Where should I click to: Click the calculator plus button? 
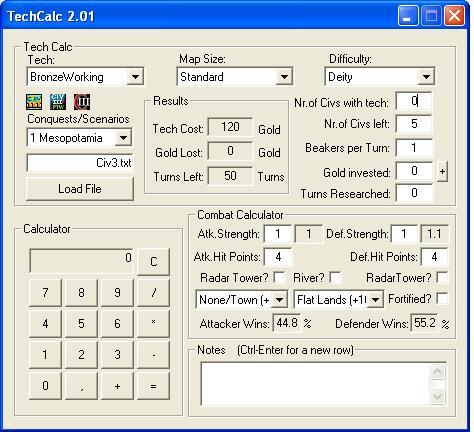pos(117,386)
